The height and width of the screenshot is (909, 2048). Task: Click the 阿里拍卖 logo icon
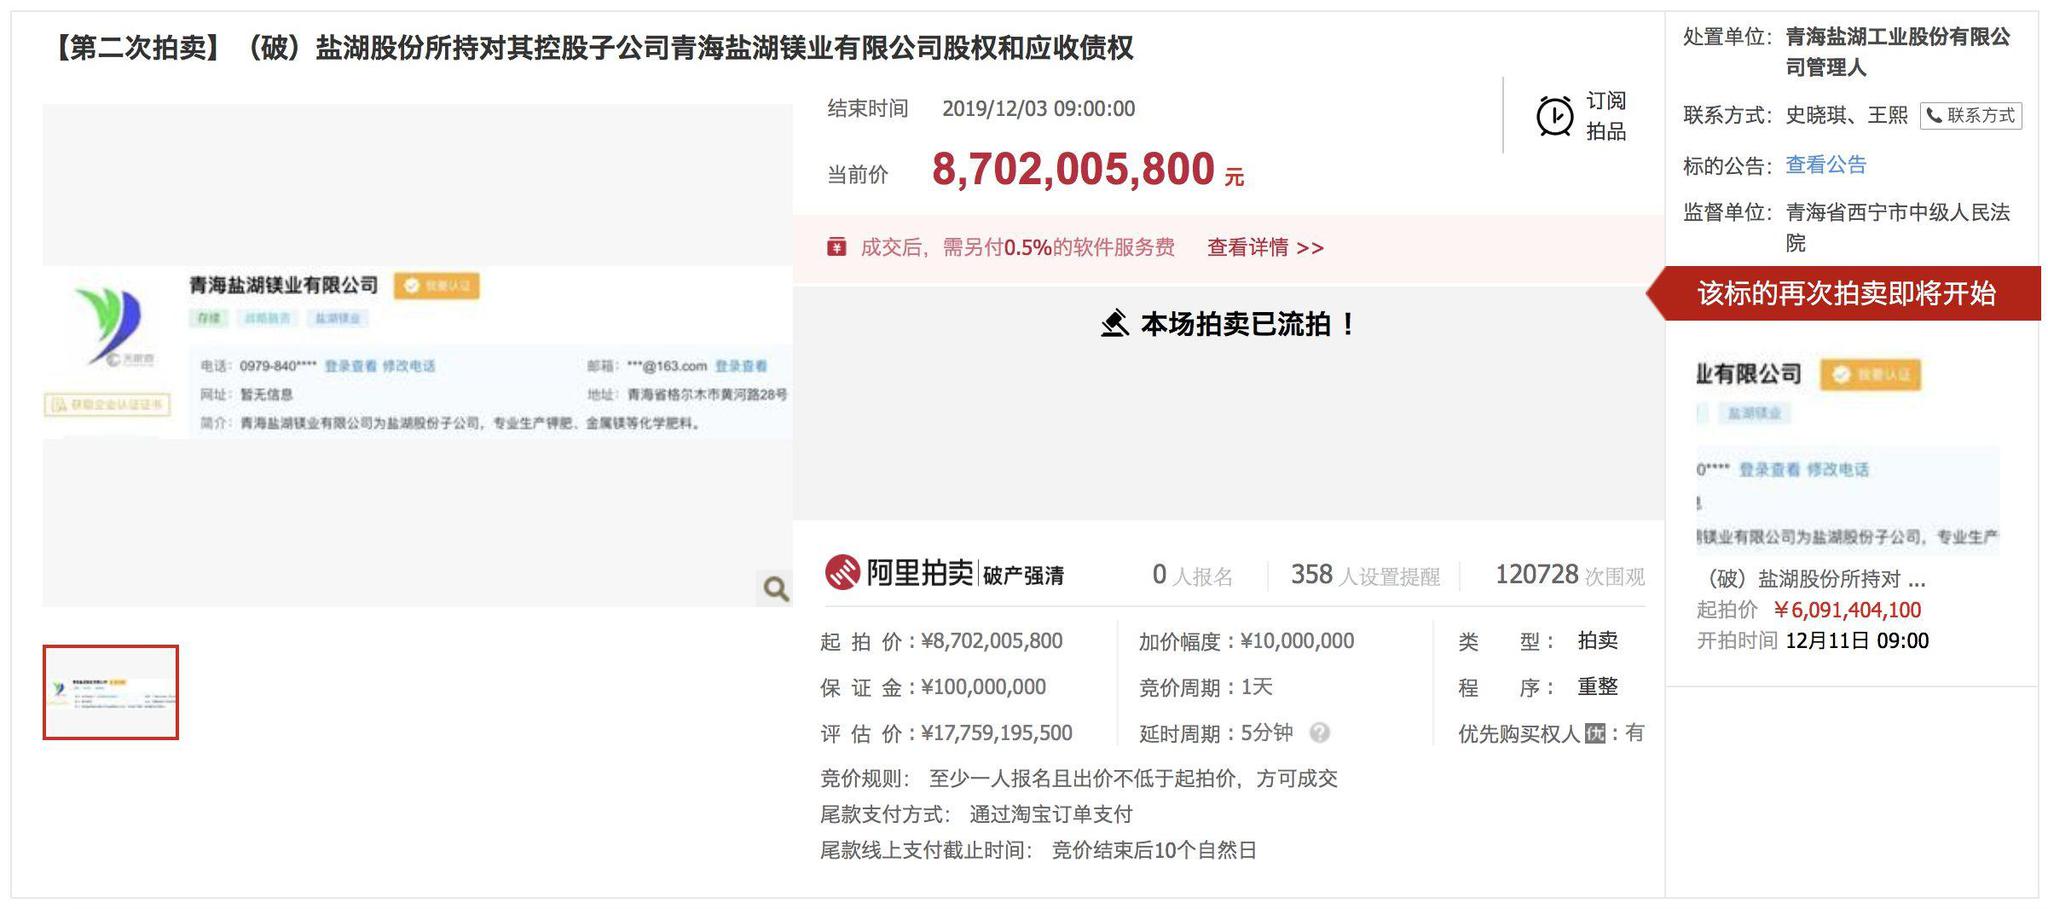(843, 573)
